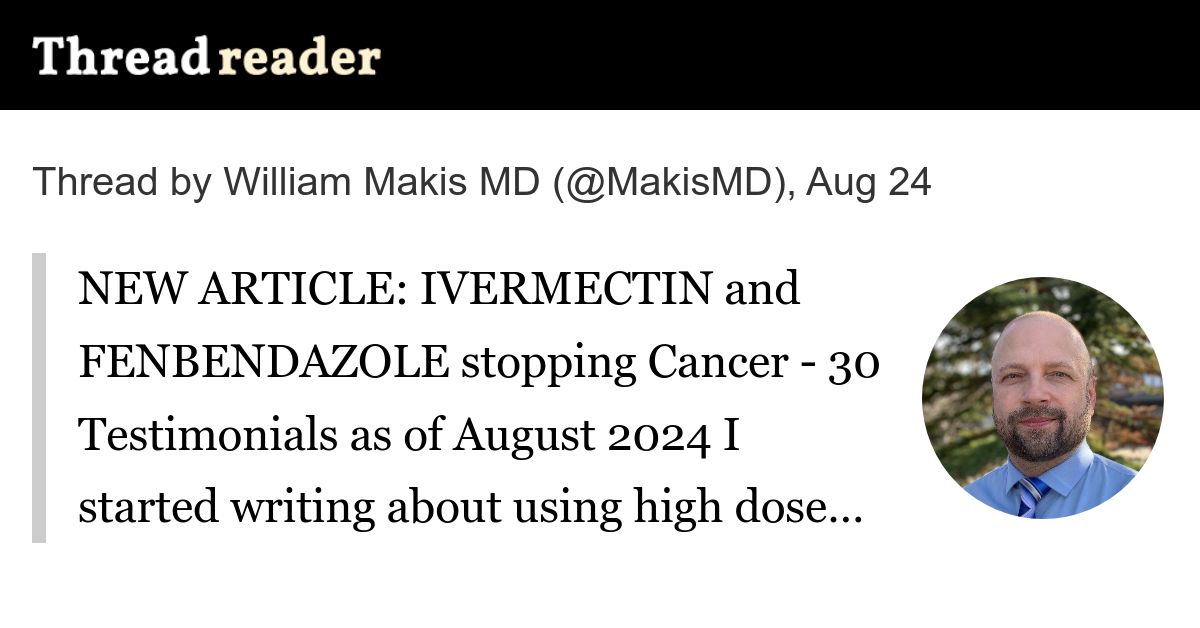Click the white "Thread" word in logo
This screenshot has width=1200, height=628.
(120, 57)
